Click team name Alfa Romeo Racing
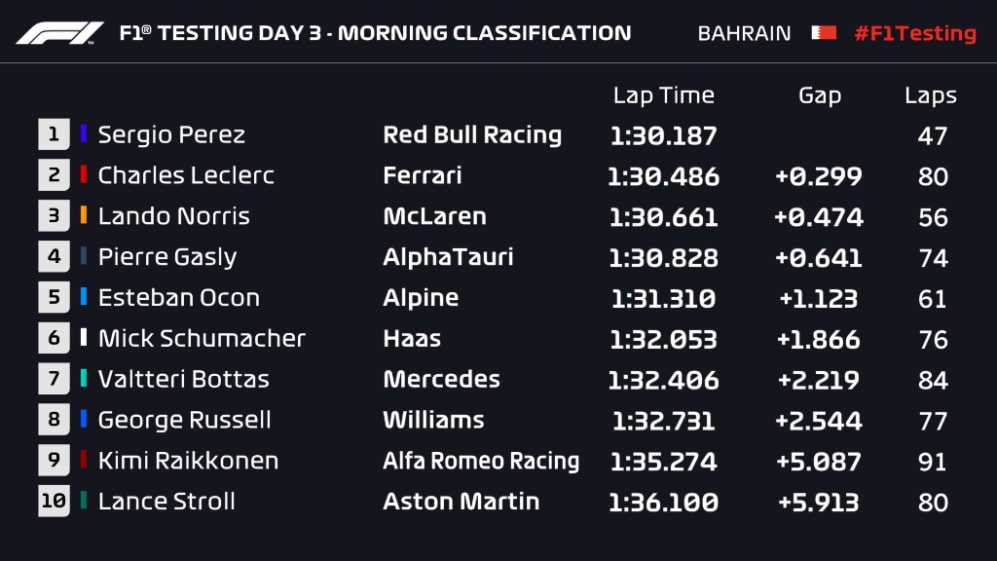The height and width of the screenshot is (561, 997). click(481, 461)
